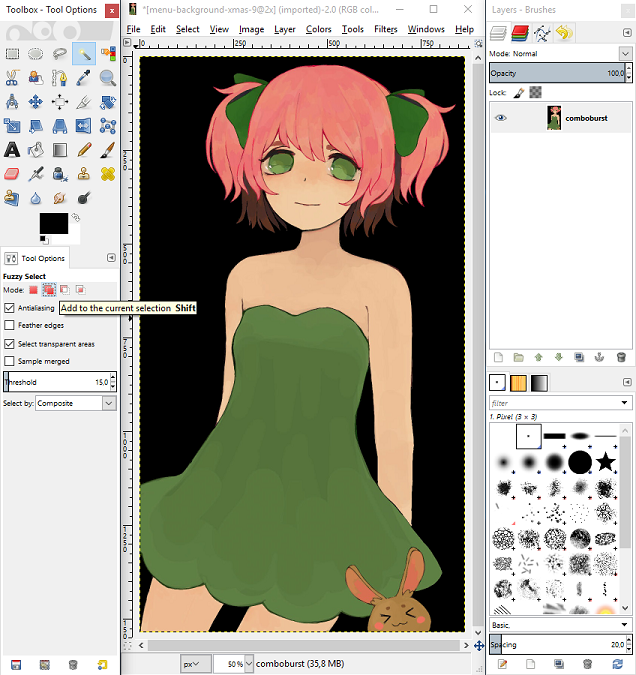This screenshot has height=675, width=636.
Task: Open the File menu
Action: [133, 29]
